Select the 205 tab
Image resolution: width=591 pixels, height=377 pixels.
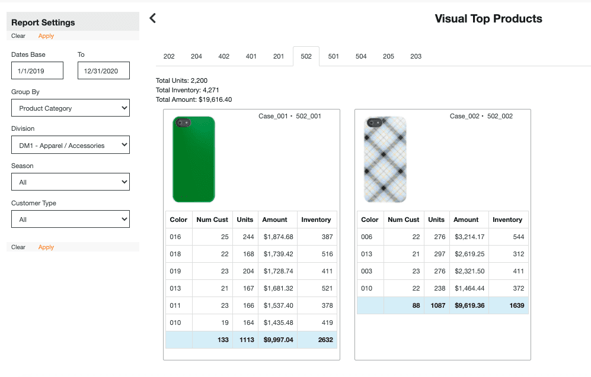(x=389, y=57)
